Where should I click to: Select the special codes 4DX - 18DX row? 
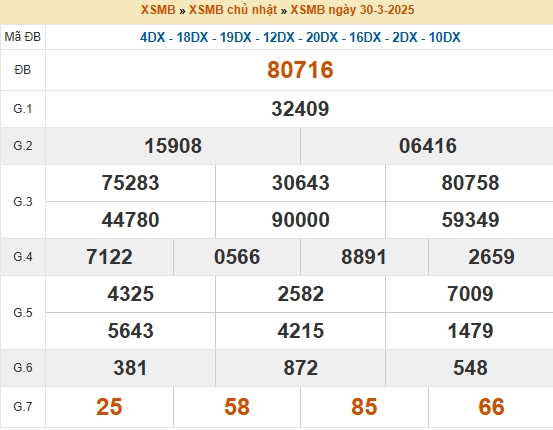coord(300,37)
